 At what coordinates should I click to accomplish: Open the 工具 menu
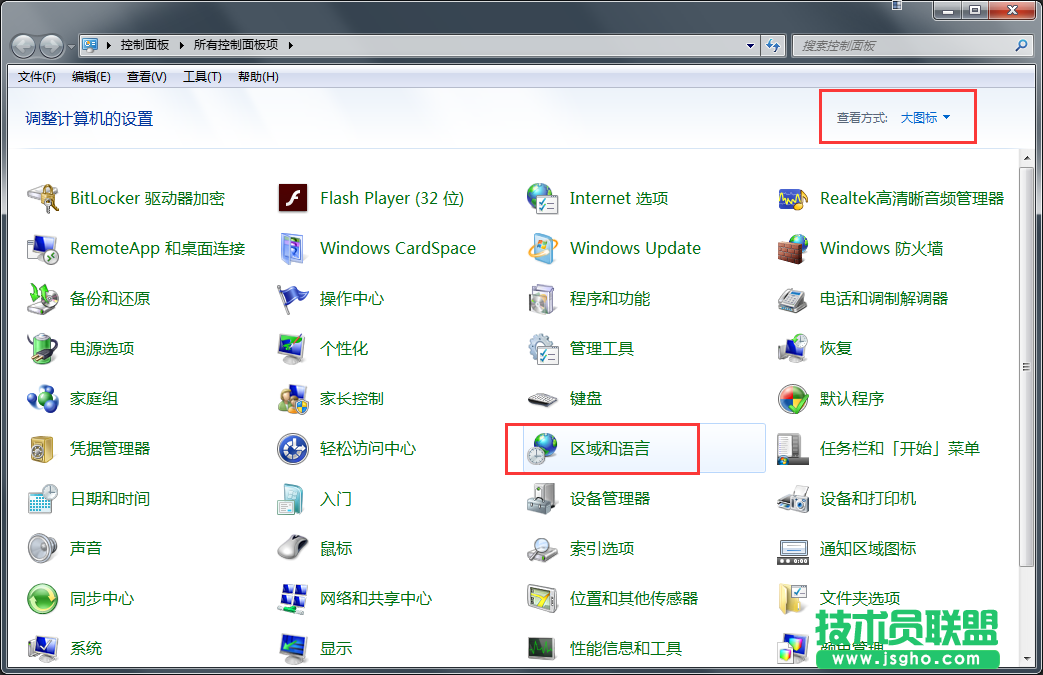pos(202,77)
